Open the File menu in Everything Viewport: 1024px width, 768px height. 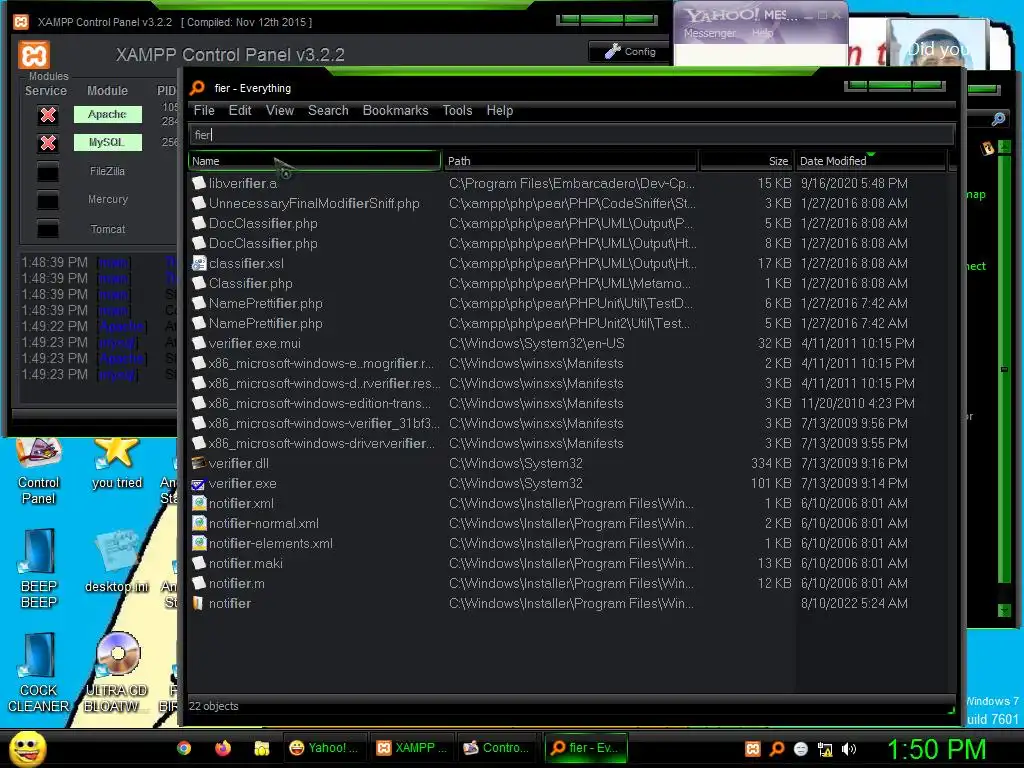204,110
